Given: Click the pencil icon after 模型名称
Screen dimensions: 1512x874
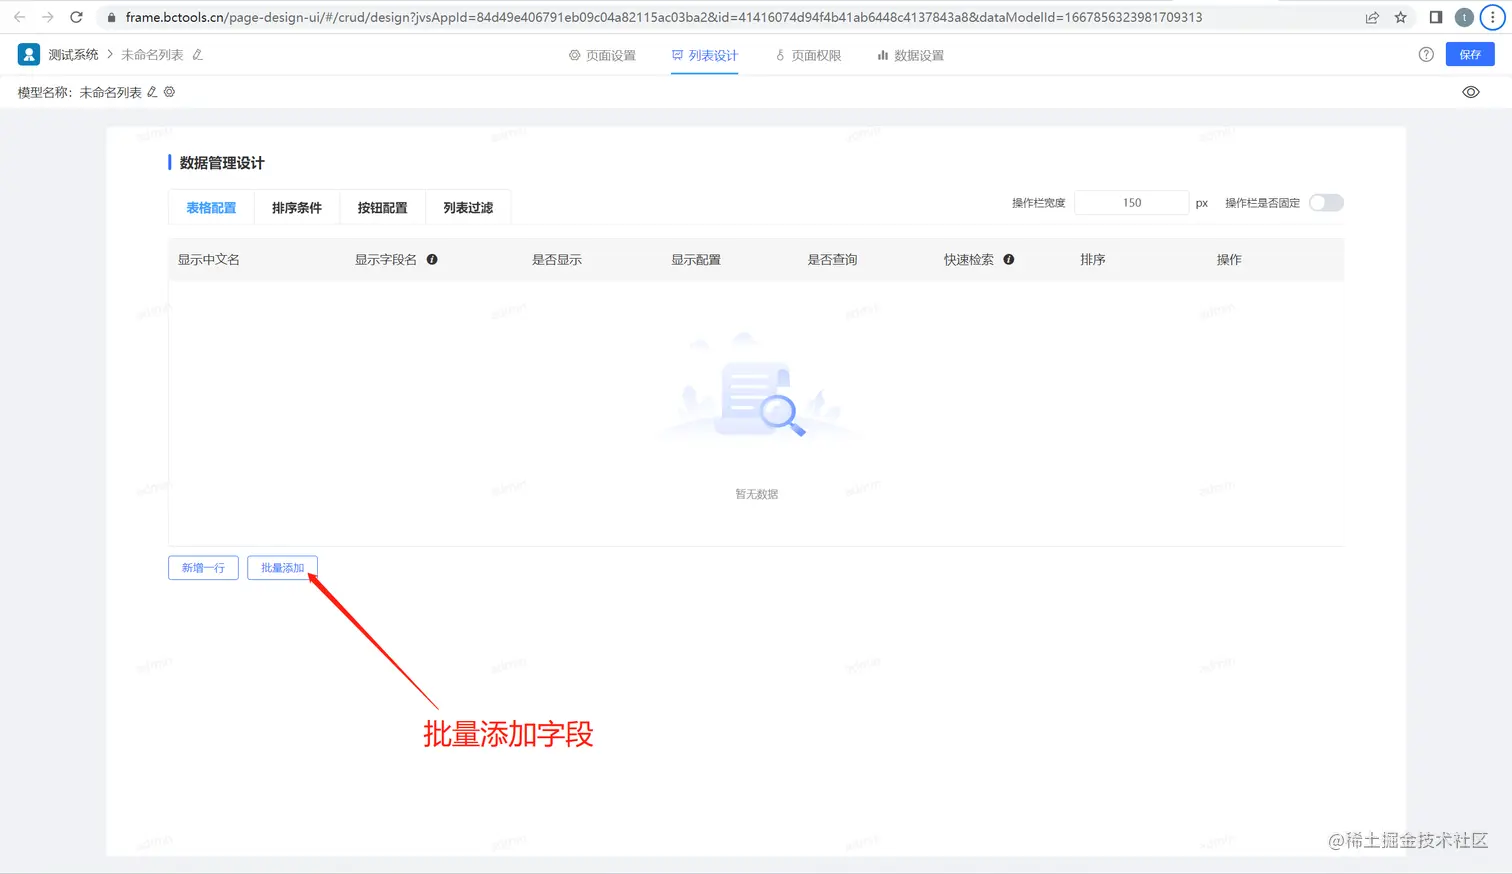Looking at the screenshot, I should coord(152,92).
